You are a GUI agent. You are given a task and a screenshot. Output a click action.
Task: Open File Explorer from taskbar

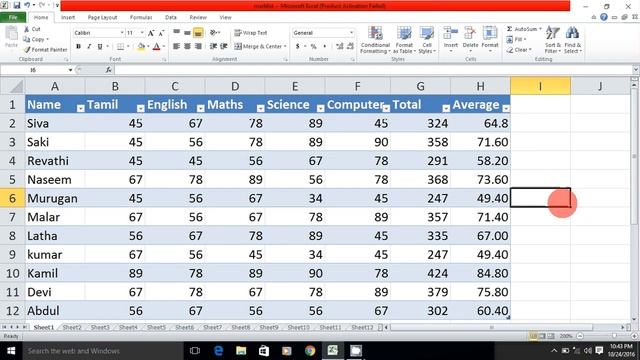(241, 351)
